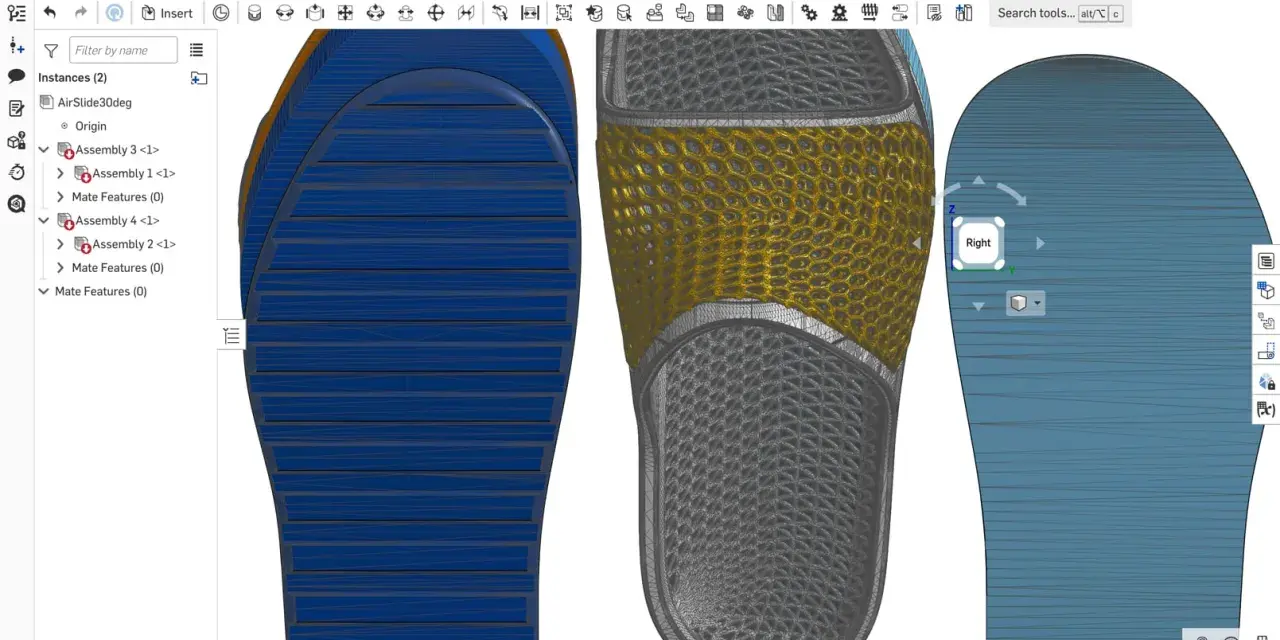Click the circular pattern dots icon
This screenshot has height=640, width=1280.
745,13
